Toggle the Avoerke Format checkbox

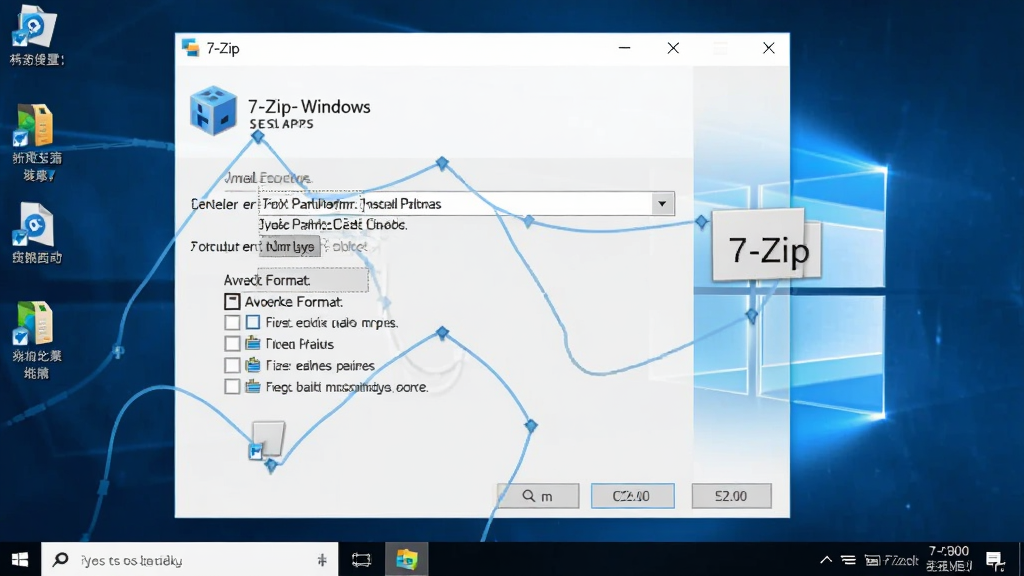click(232, 301)
